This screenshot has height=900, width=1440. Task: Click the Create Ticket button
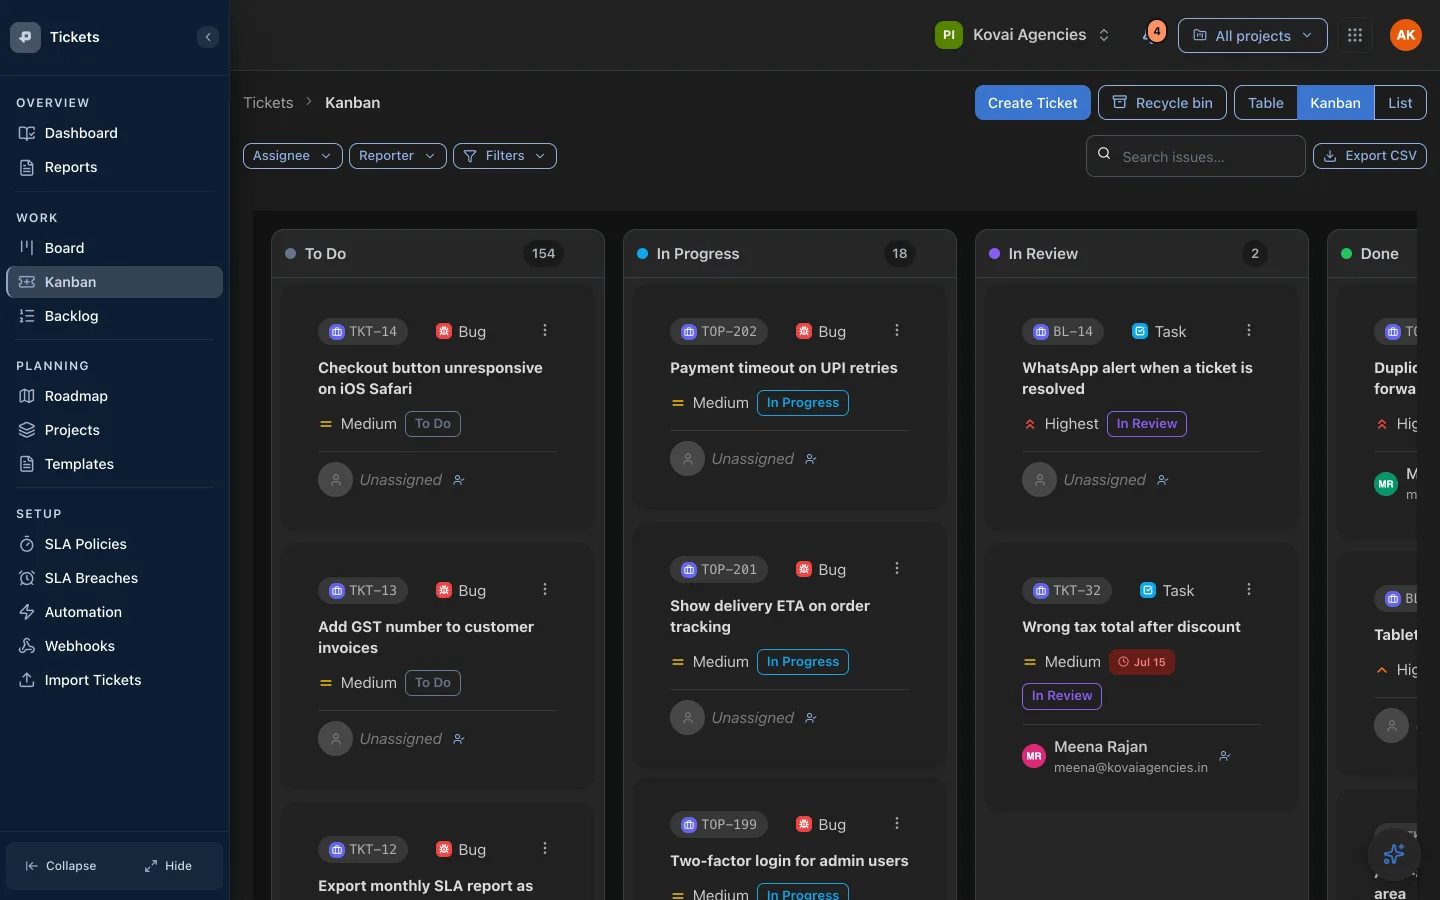[x=1033, y=103]
